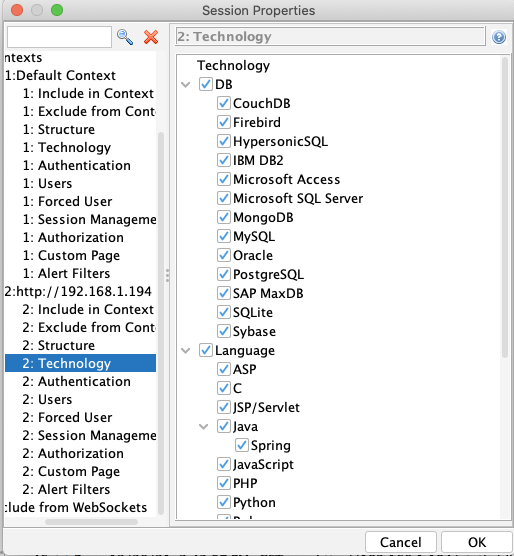Image resolution: width=514 pixels, height=556 pixels.
Task: Select 2: Structure panel
Action: [58, 345]
